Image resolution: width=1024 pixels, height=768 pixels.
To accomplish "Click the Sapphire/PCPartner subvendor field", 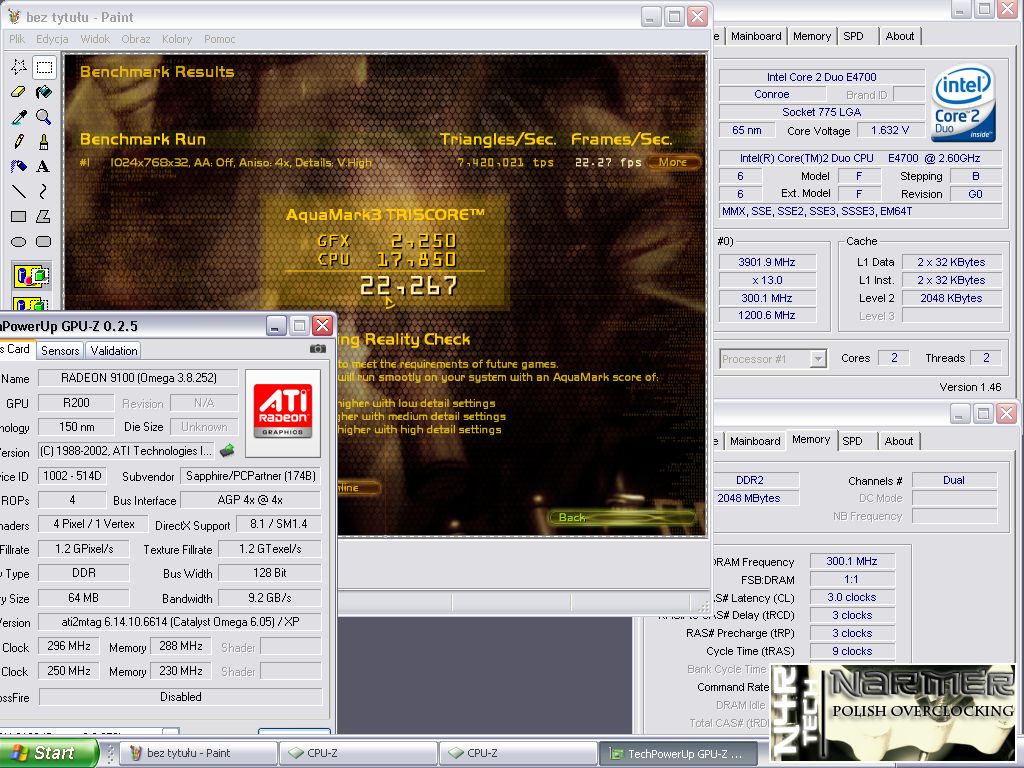I will click(251, 476).
